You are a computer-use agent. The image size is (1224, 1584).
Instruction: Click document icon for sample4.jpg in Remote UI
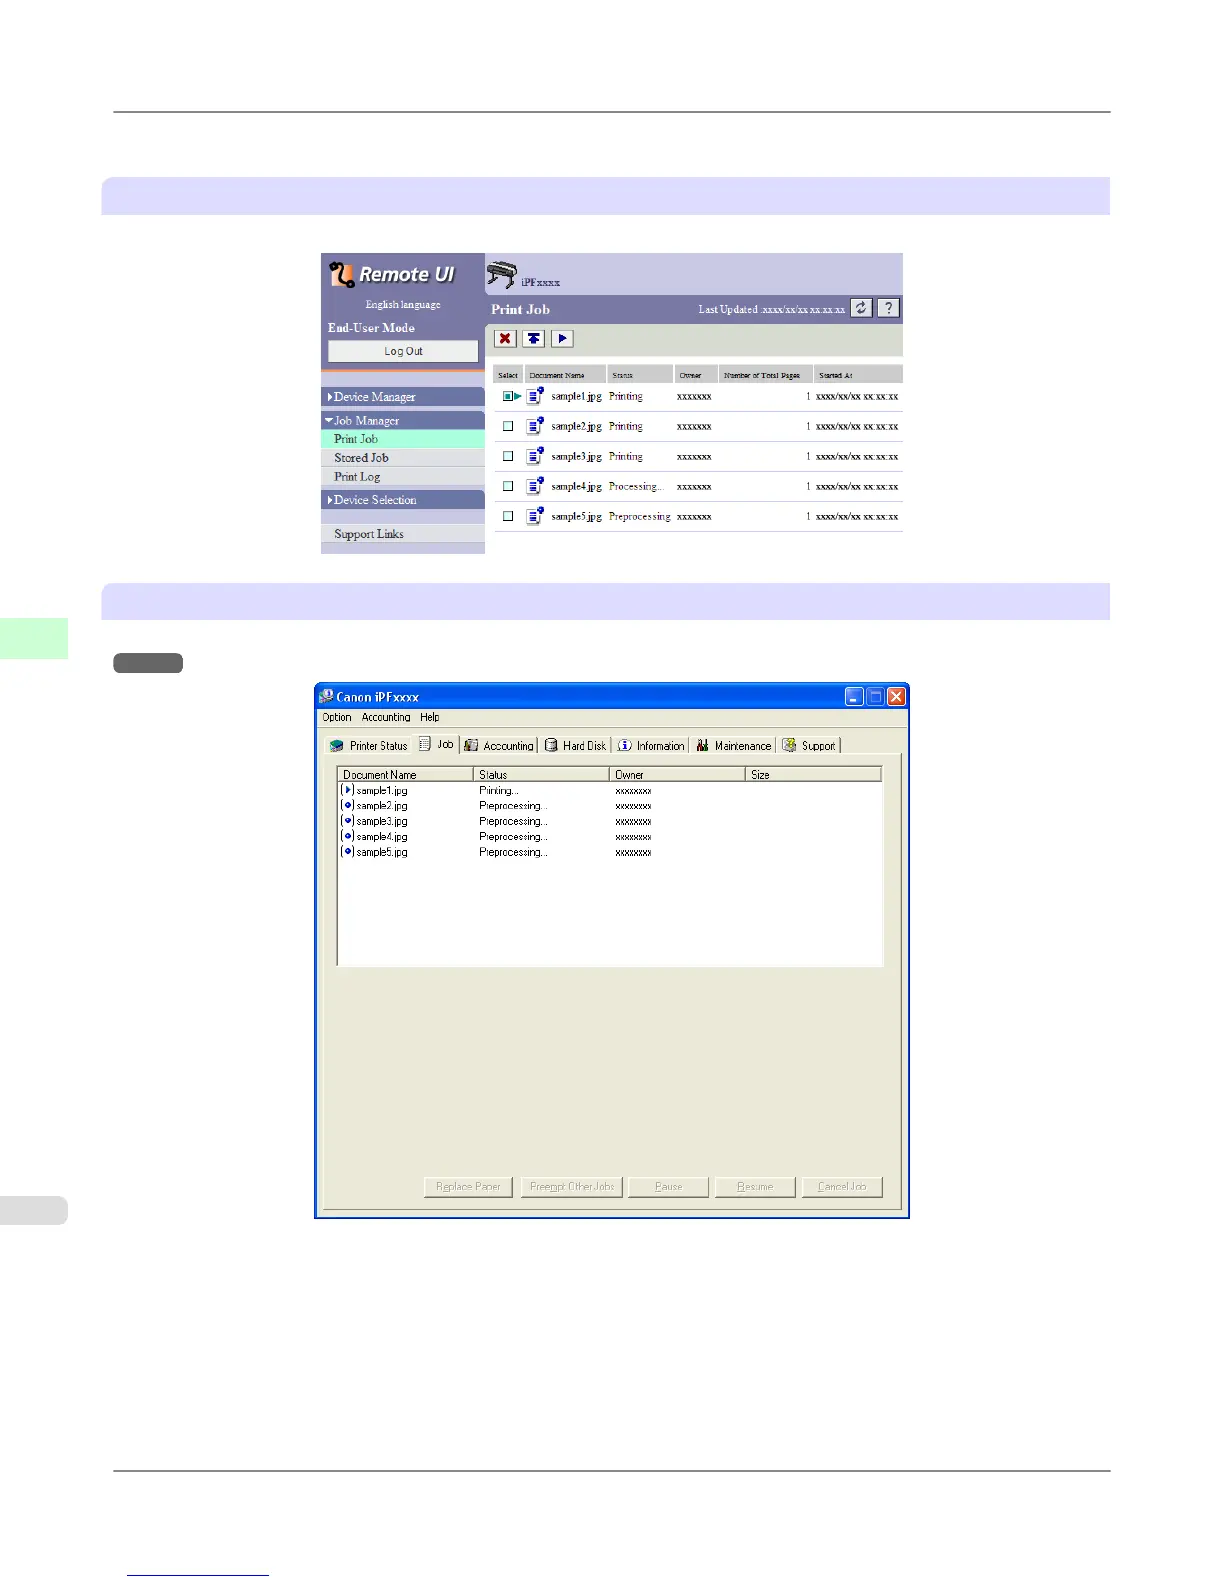(x=535, y=486)
